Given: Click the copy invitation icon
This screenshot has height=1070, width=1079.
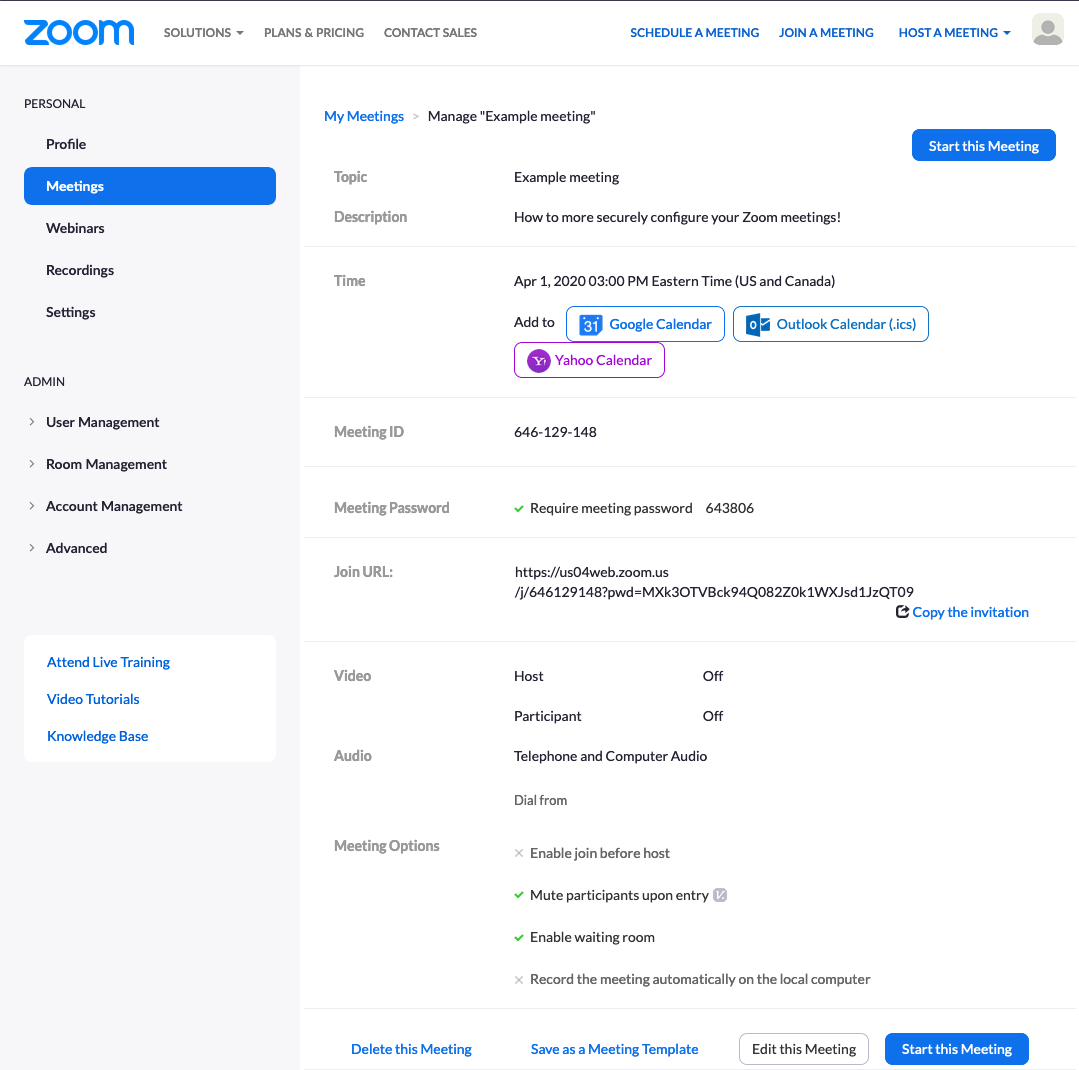Looking at the screenshot, I should (x=902, y=612).
